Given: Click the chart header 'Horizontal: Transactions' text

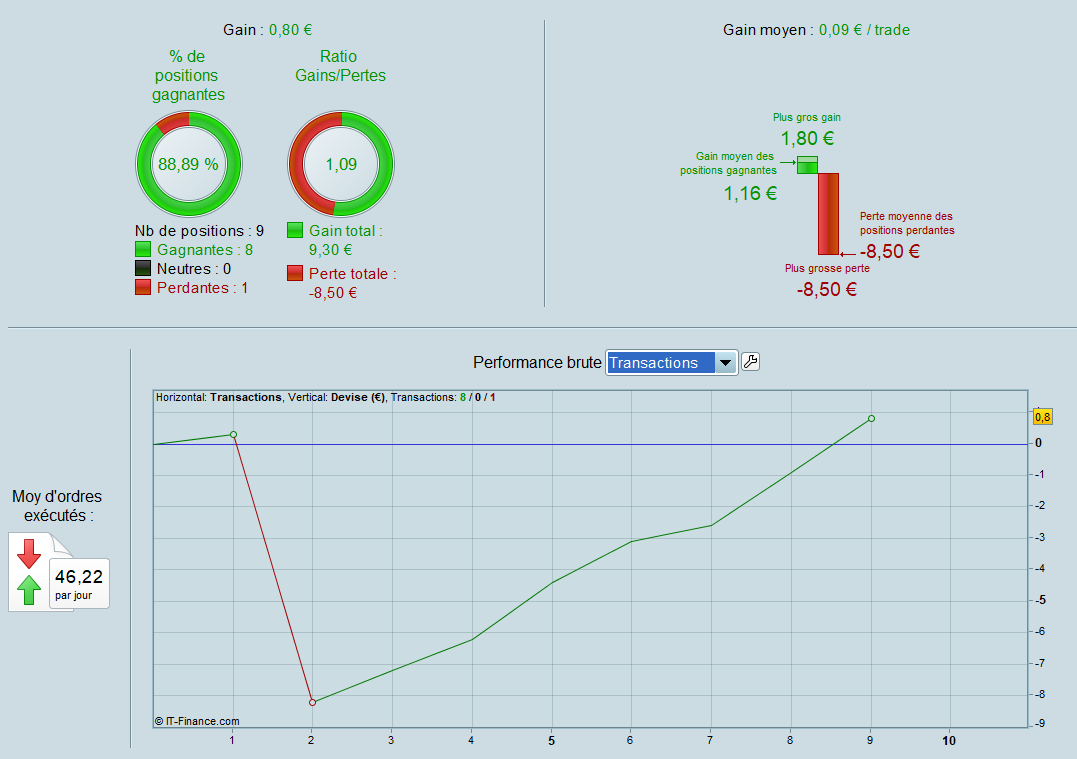Looking at the screenshot, I should pos(218,397).
